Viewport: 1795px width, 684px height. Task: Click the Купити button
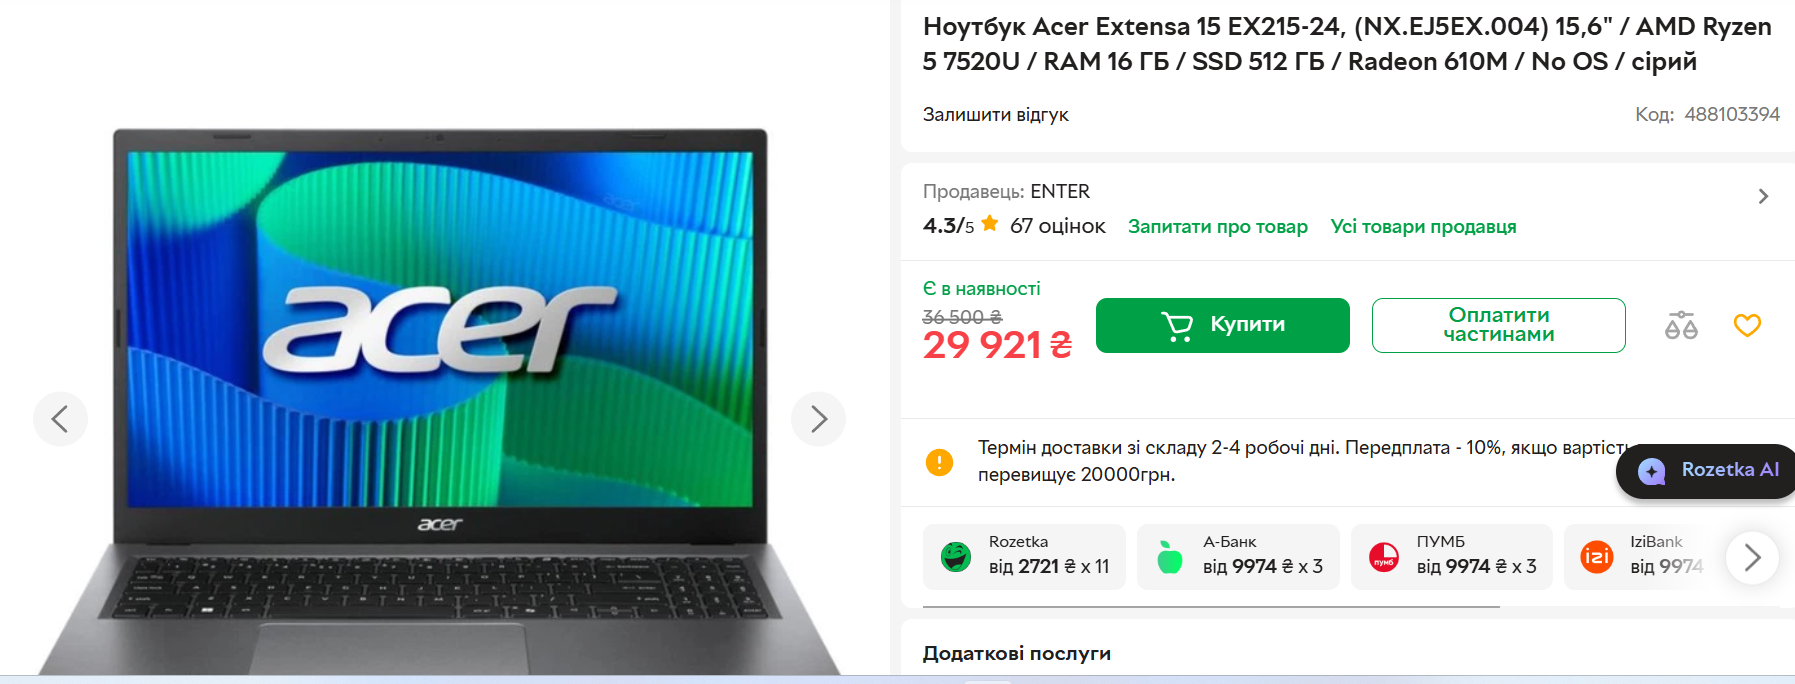(1222, 325)
